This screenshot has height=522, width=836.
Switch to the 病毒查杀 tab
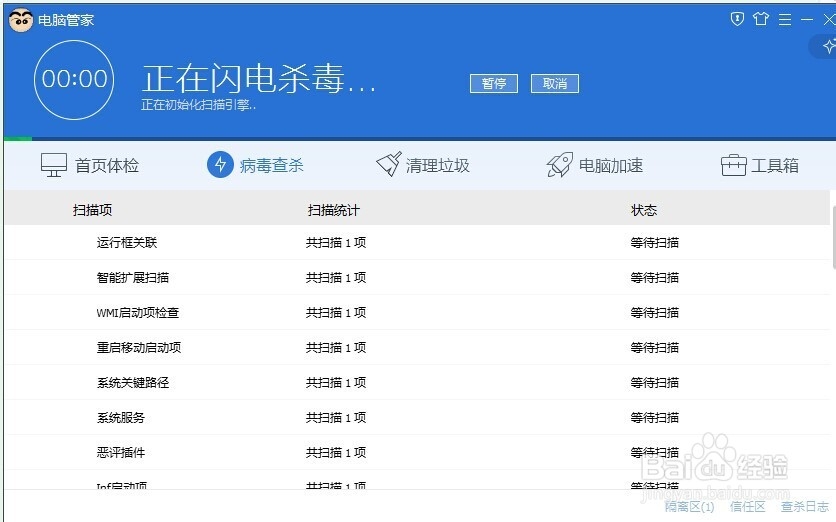click(x=255, y=165)
